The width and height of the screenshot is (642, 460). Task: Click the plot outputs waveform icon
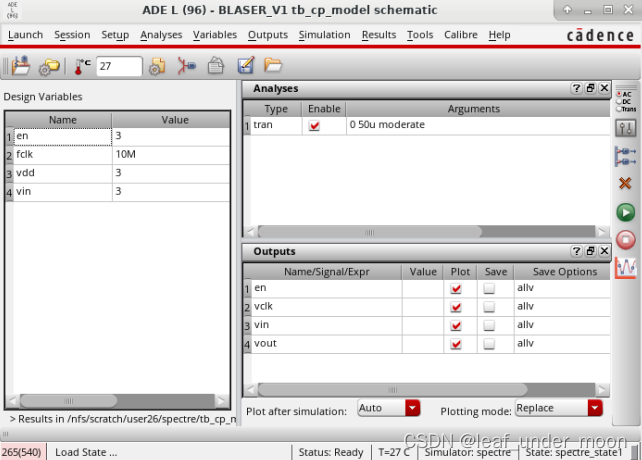click(626, 268)
